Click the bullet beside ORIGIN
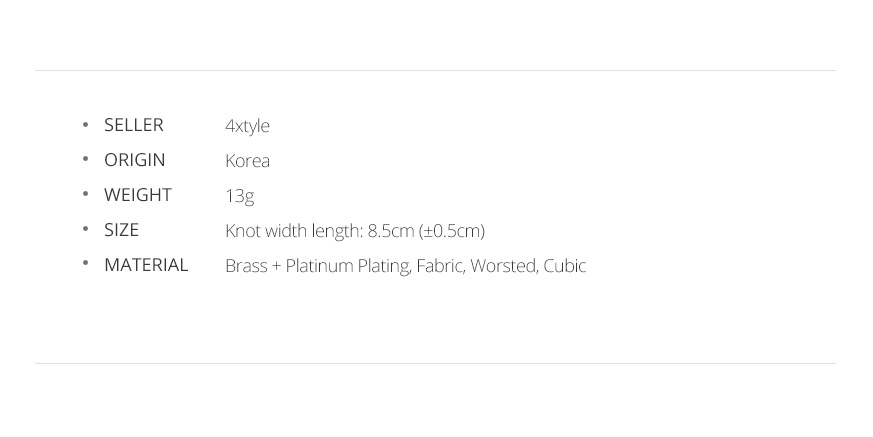Screen dimensions: 873x437 coord(86,160)
